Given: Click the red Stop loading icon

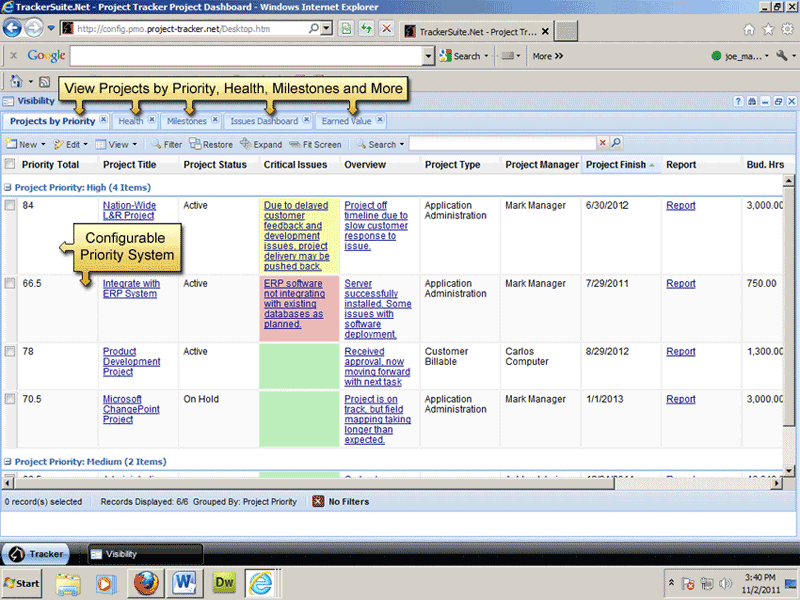Looking at the screenshot, I should point(387,29).
